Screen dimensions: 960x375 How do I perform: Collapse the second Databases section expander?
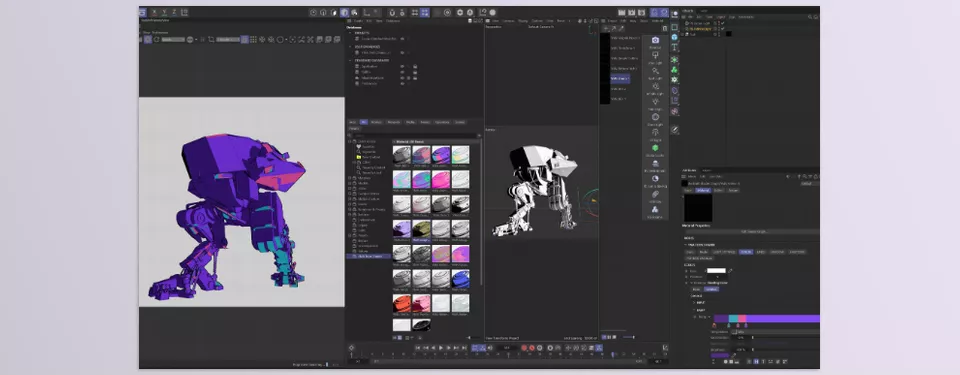350,47
